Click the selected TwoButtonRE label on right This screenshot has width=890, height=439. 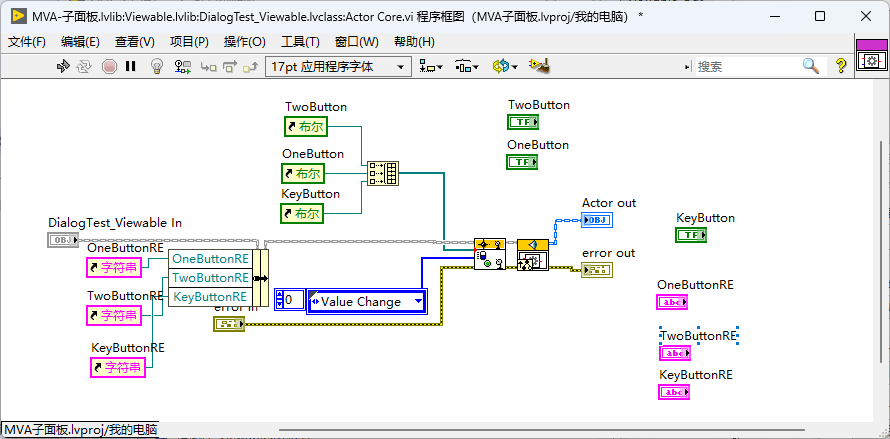pyautogui.click(x=698, y=336)
